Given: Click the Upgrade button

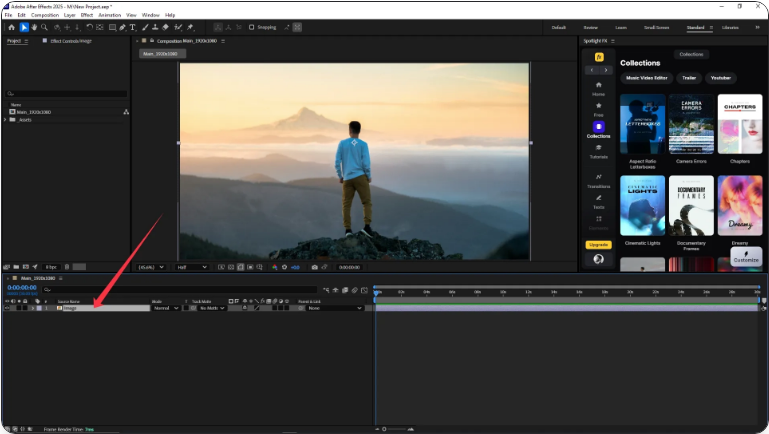Looking at the screenshot, I should point(598,244).
